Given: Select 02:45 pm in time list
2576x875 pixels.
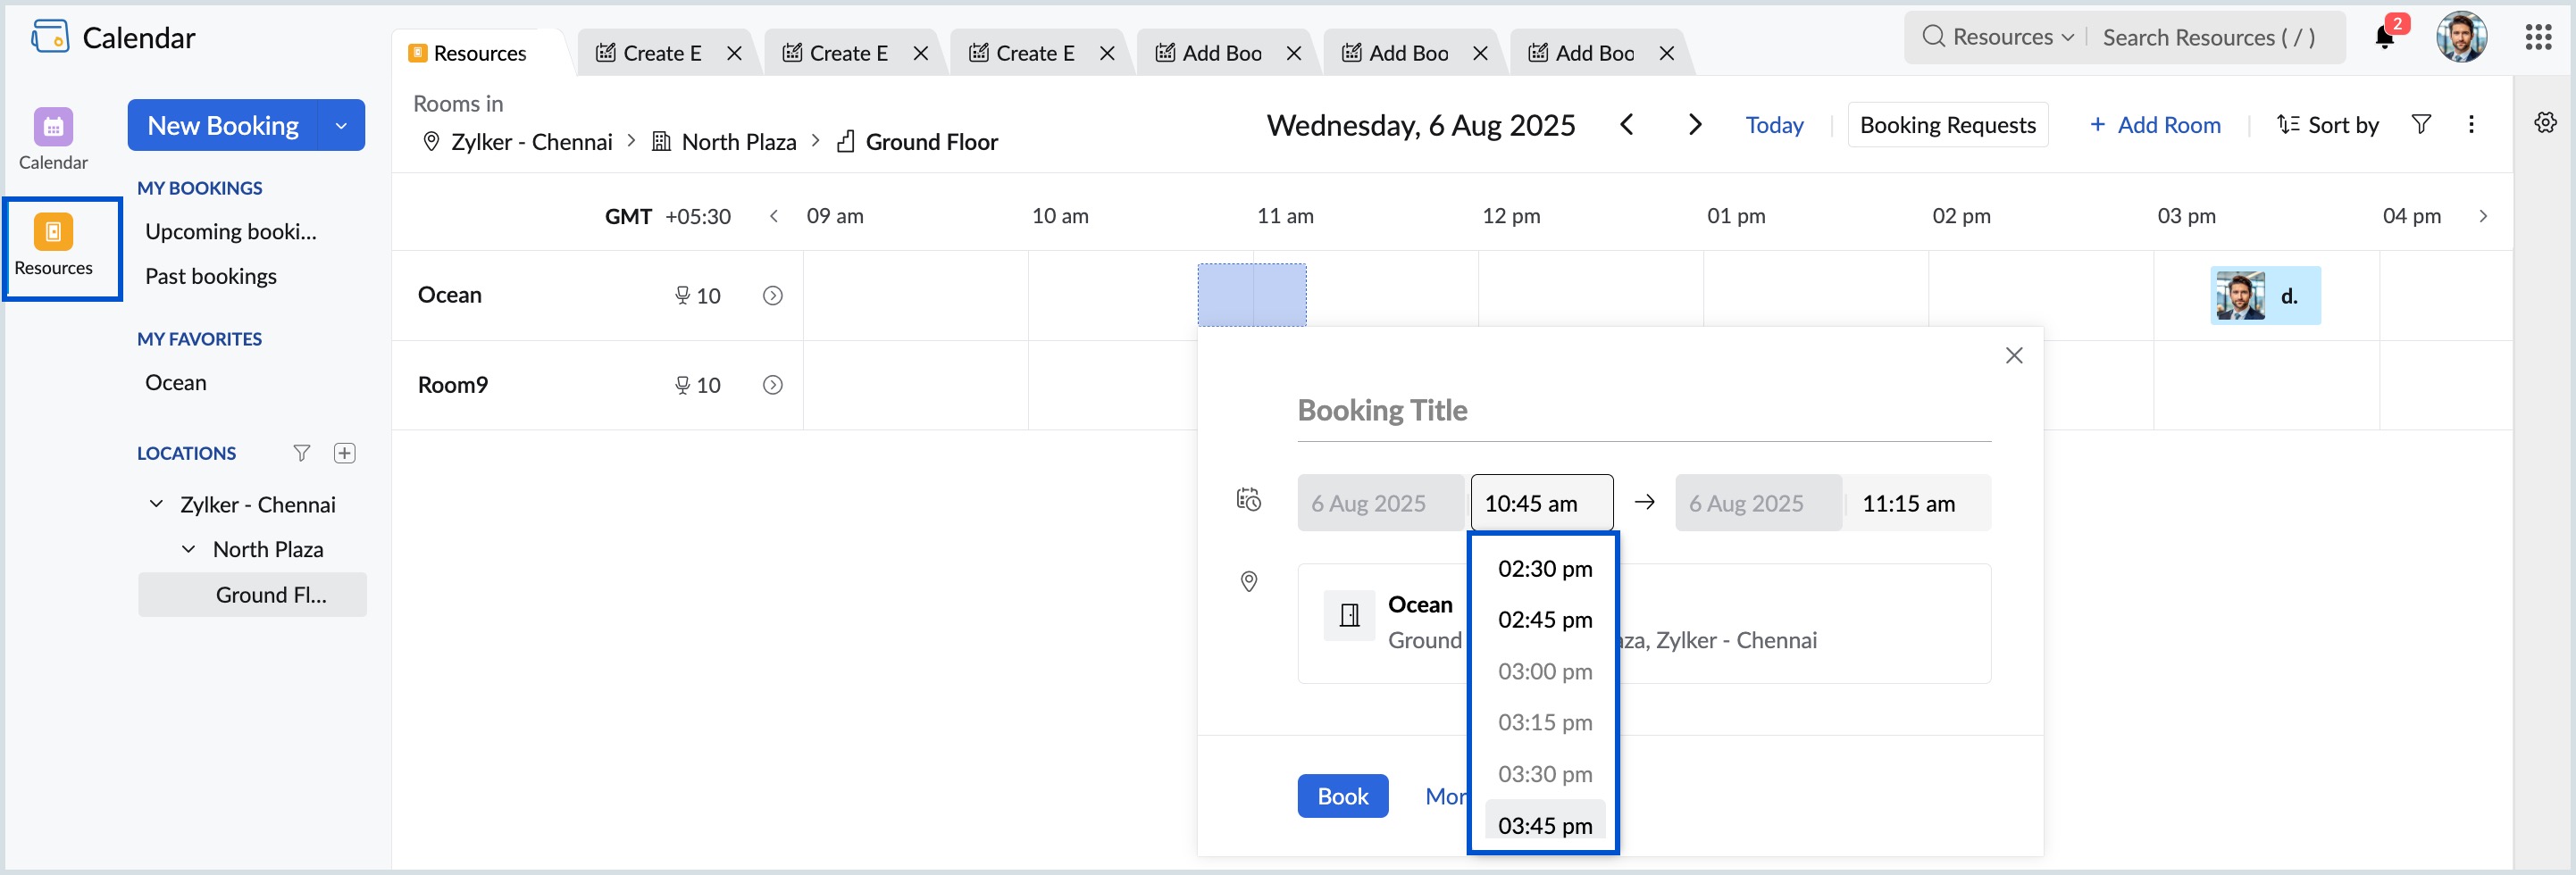Looking at the screenshot, I should [x=1544, y=620].
